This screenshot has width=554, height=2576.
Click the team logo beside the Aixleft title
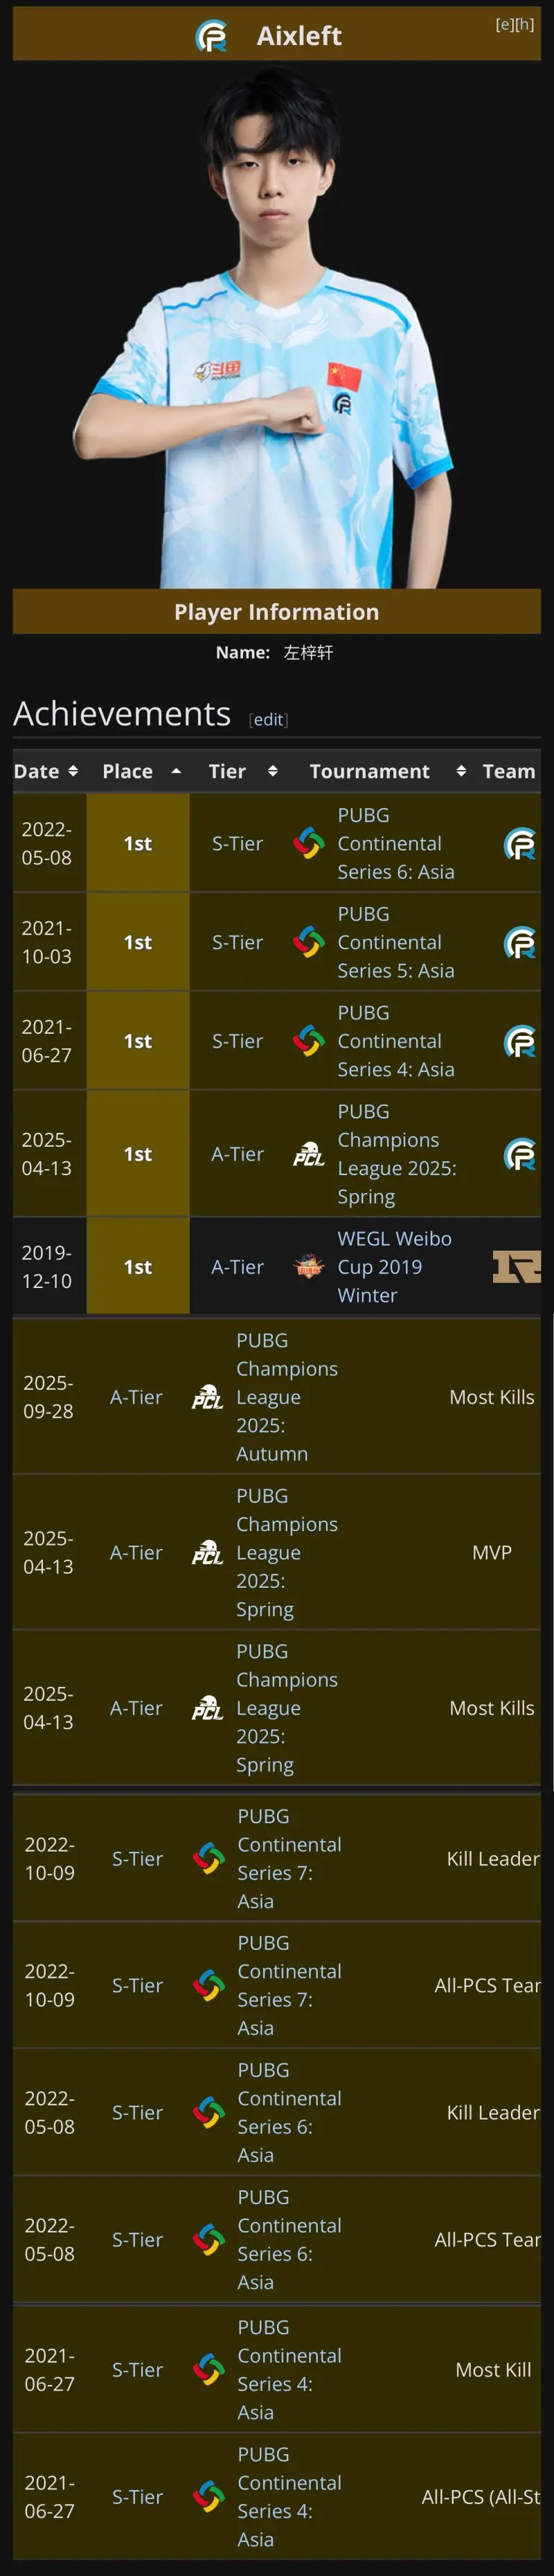click(211, 37)
